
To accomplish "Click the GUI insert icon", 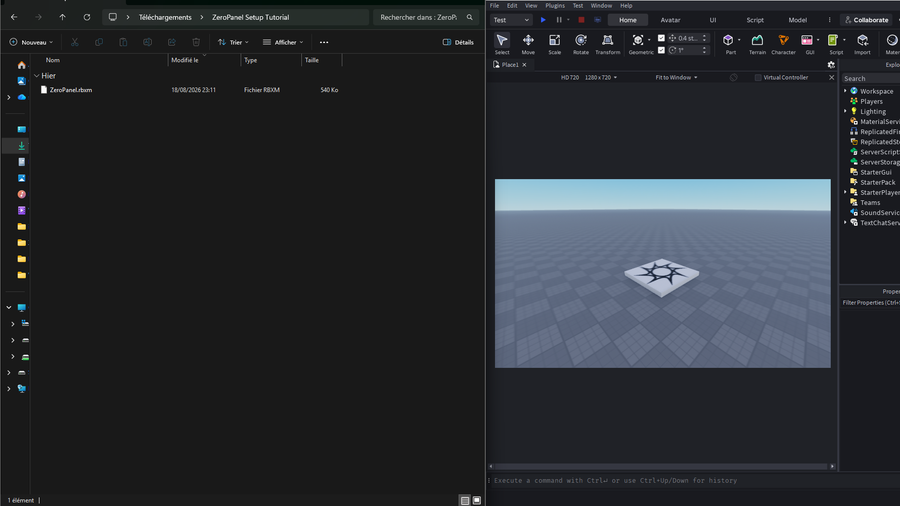I will [807, 40].
